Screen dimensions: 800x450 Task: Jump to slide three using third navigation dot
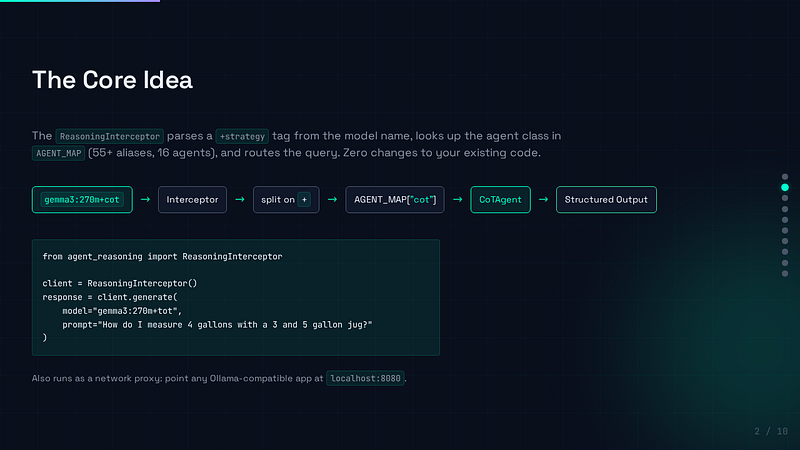coord(785,198)
